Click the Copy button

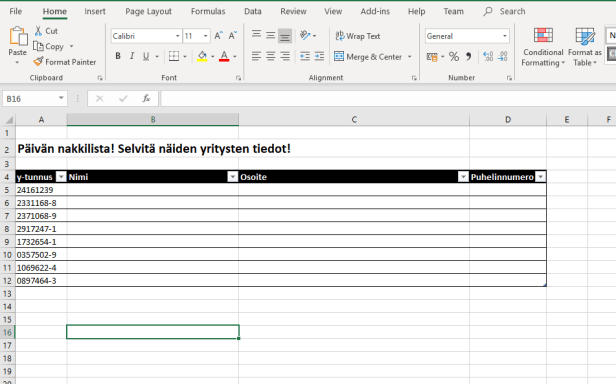pyautogui.click(x=49, y=46)
